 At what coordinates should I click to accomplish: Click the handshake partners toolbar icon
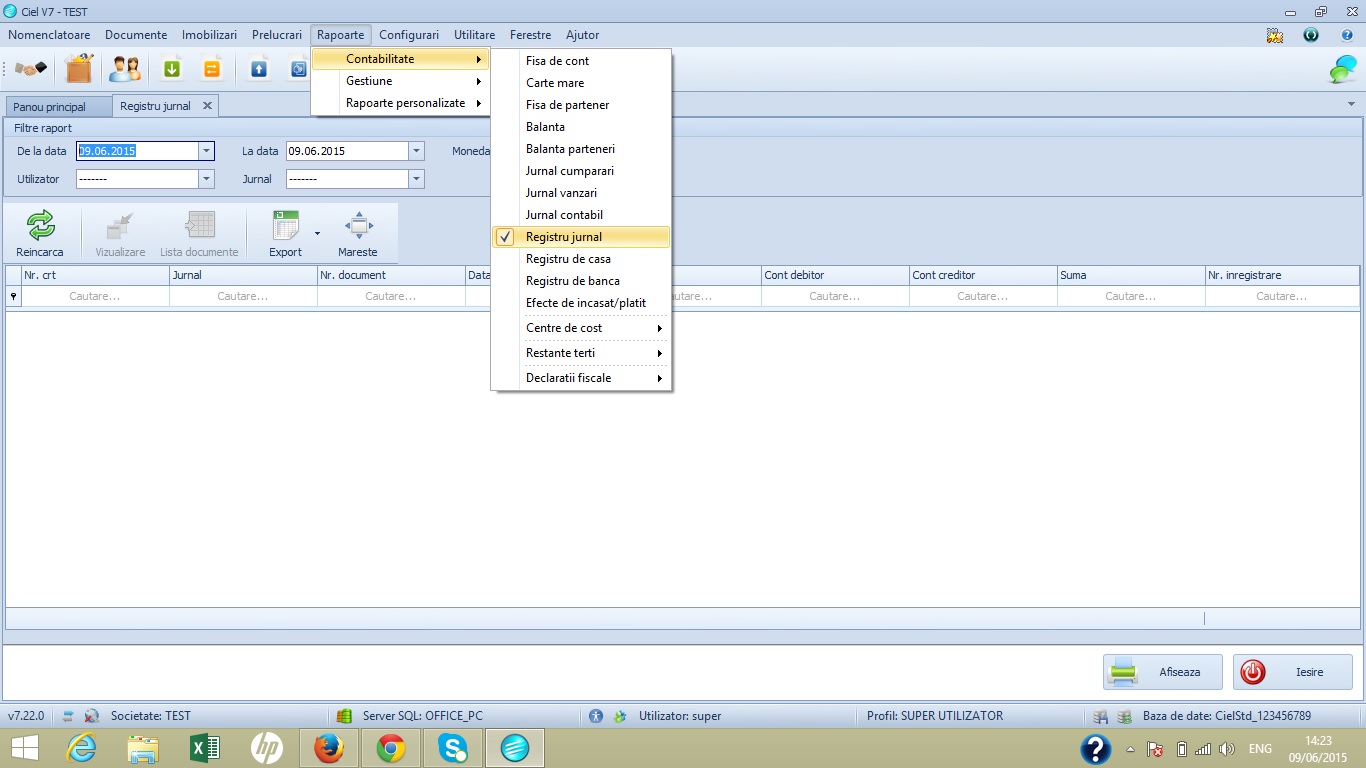(31, 69)
